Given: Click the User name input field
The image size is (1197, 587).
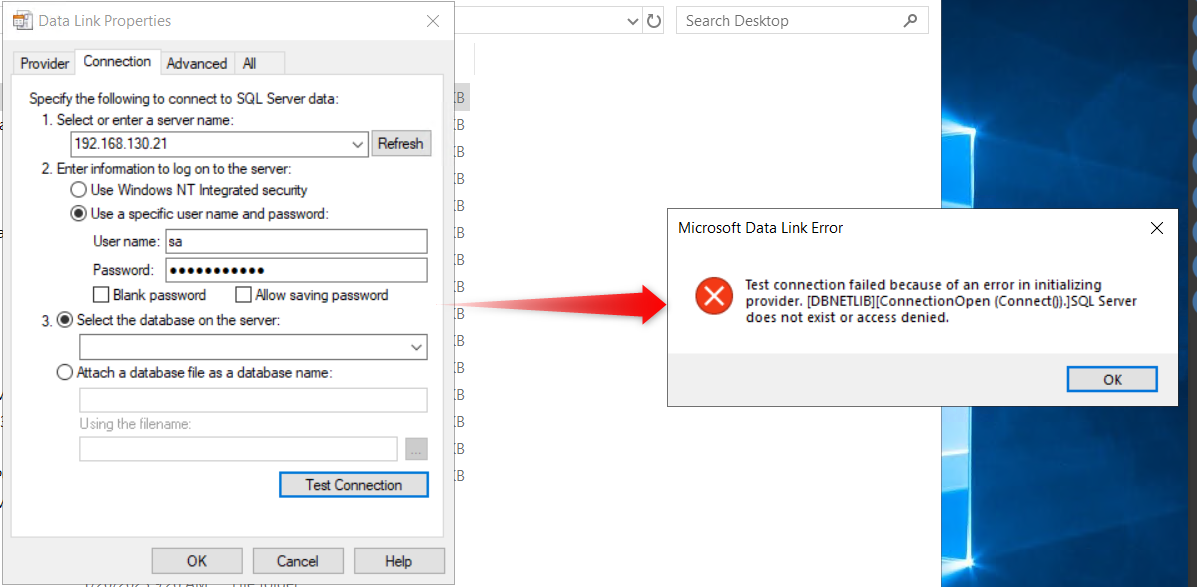Looking at the screenshot, I should [296, 241].
